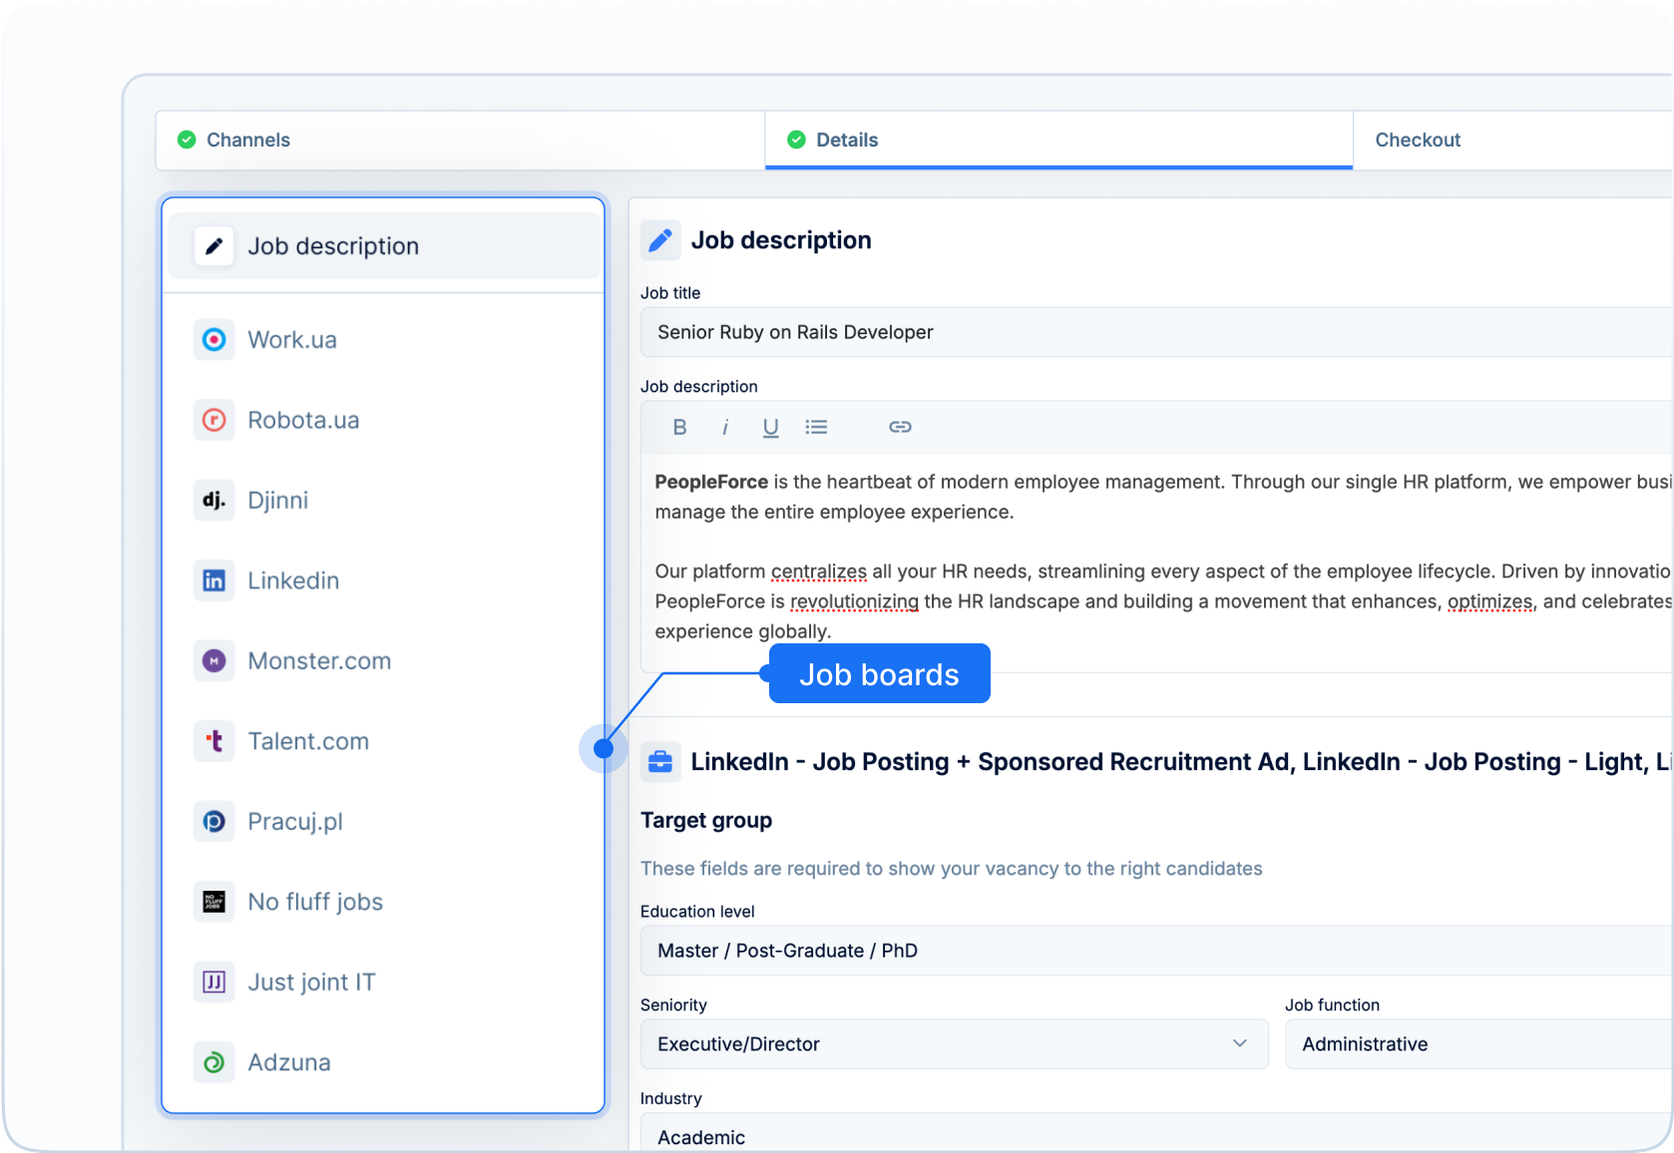The height and width of the screenshot is (1153, 1674).
Task: Toggle italic formatting in editor
Action: pos(725,427)
